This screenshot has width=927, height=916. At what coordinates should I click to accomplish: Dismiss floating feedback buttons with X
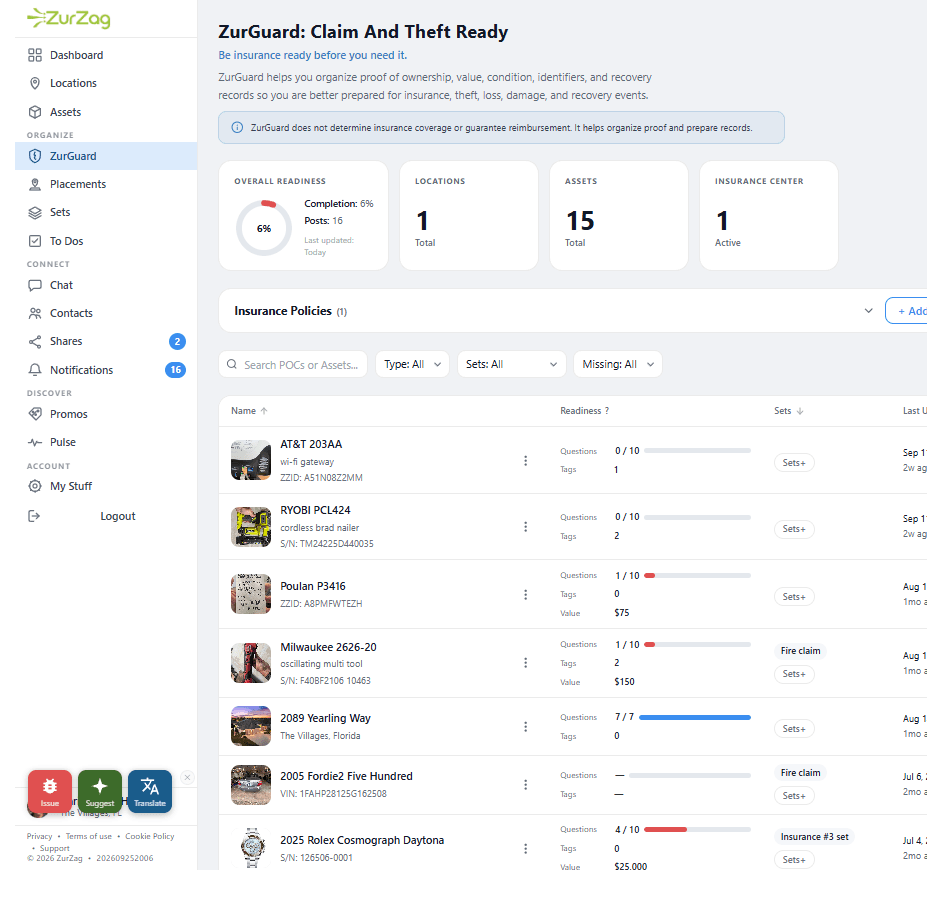point(187,778)
